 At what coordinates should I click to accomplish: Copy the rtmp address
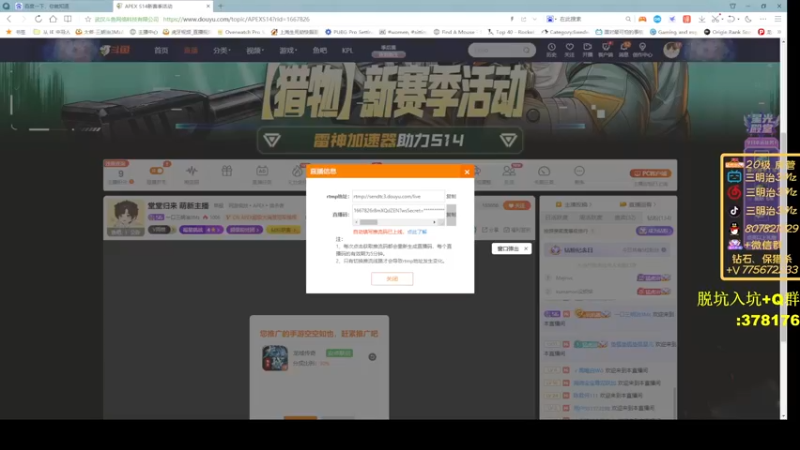(x=451, y=196)
